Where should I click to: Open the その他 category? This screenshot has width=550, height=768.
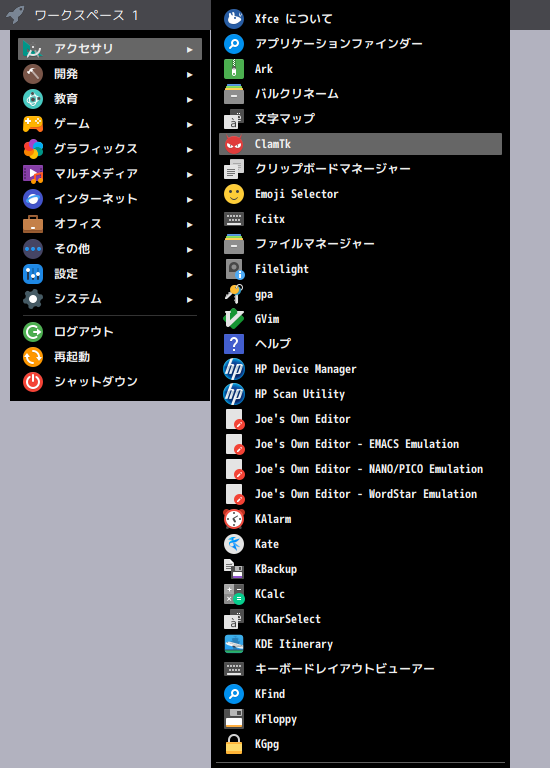(110, 249)
